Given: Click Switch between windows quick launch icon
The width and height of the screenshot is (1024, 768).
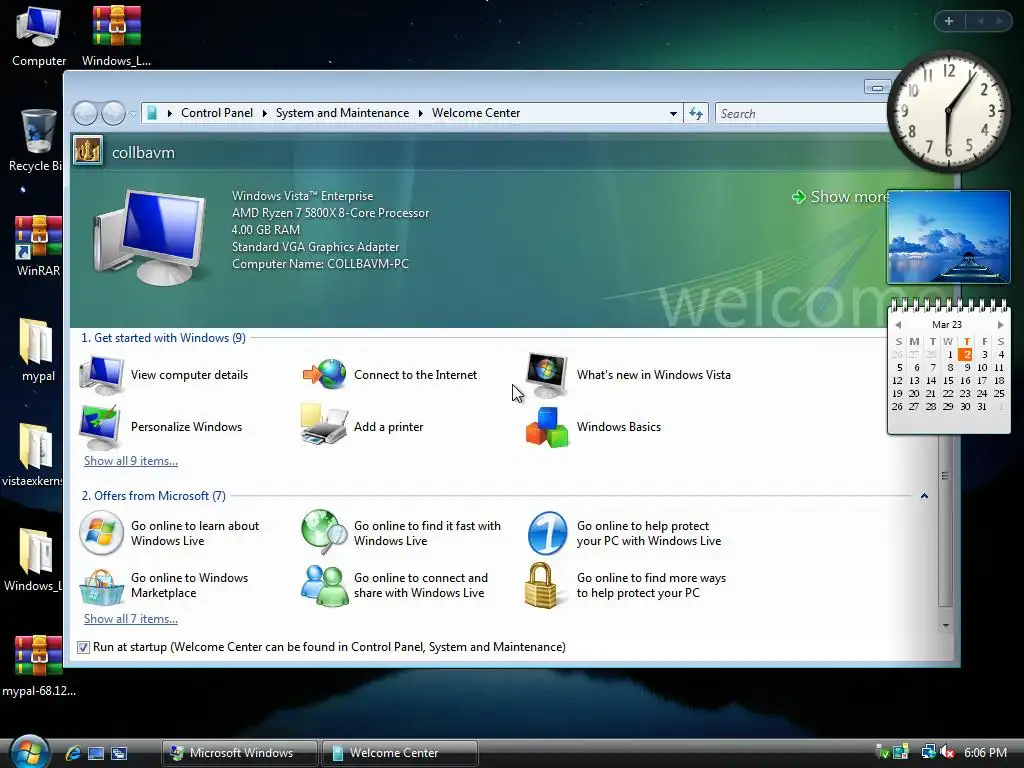Looking at the screenshot, I should click(119, 753).
